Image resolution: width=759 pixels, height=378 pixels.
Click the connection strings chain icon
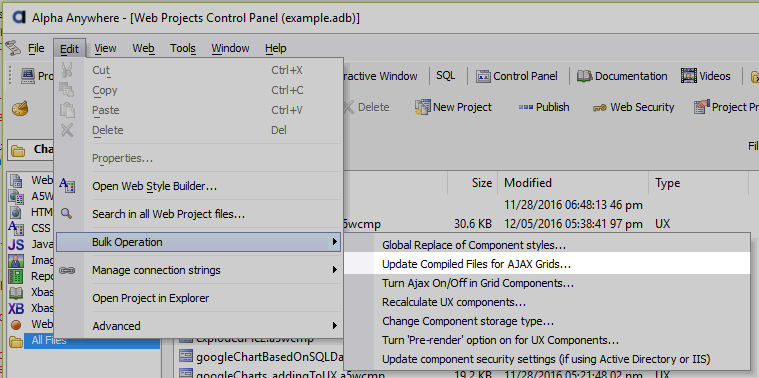coord(67,270)
